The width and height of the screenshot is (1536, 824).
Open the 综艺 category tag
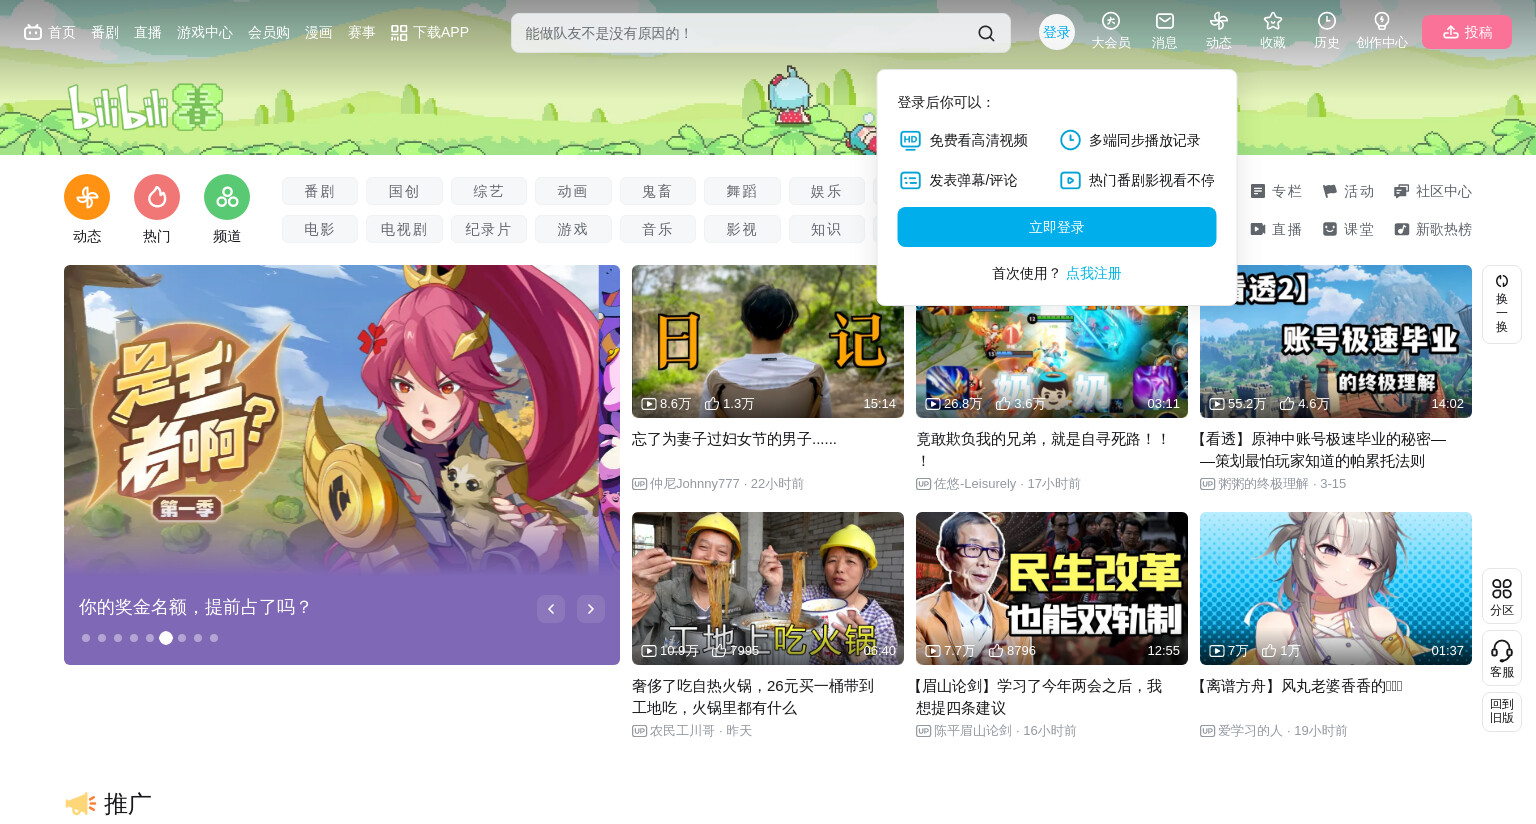point(489,191)
